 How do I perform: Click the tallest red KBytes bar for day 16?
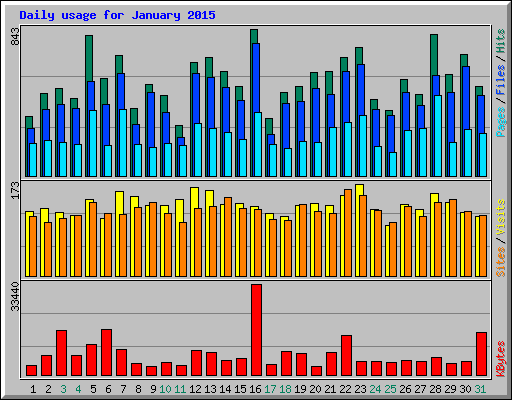click(x=256, y=330)
